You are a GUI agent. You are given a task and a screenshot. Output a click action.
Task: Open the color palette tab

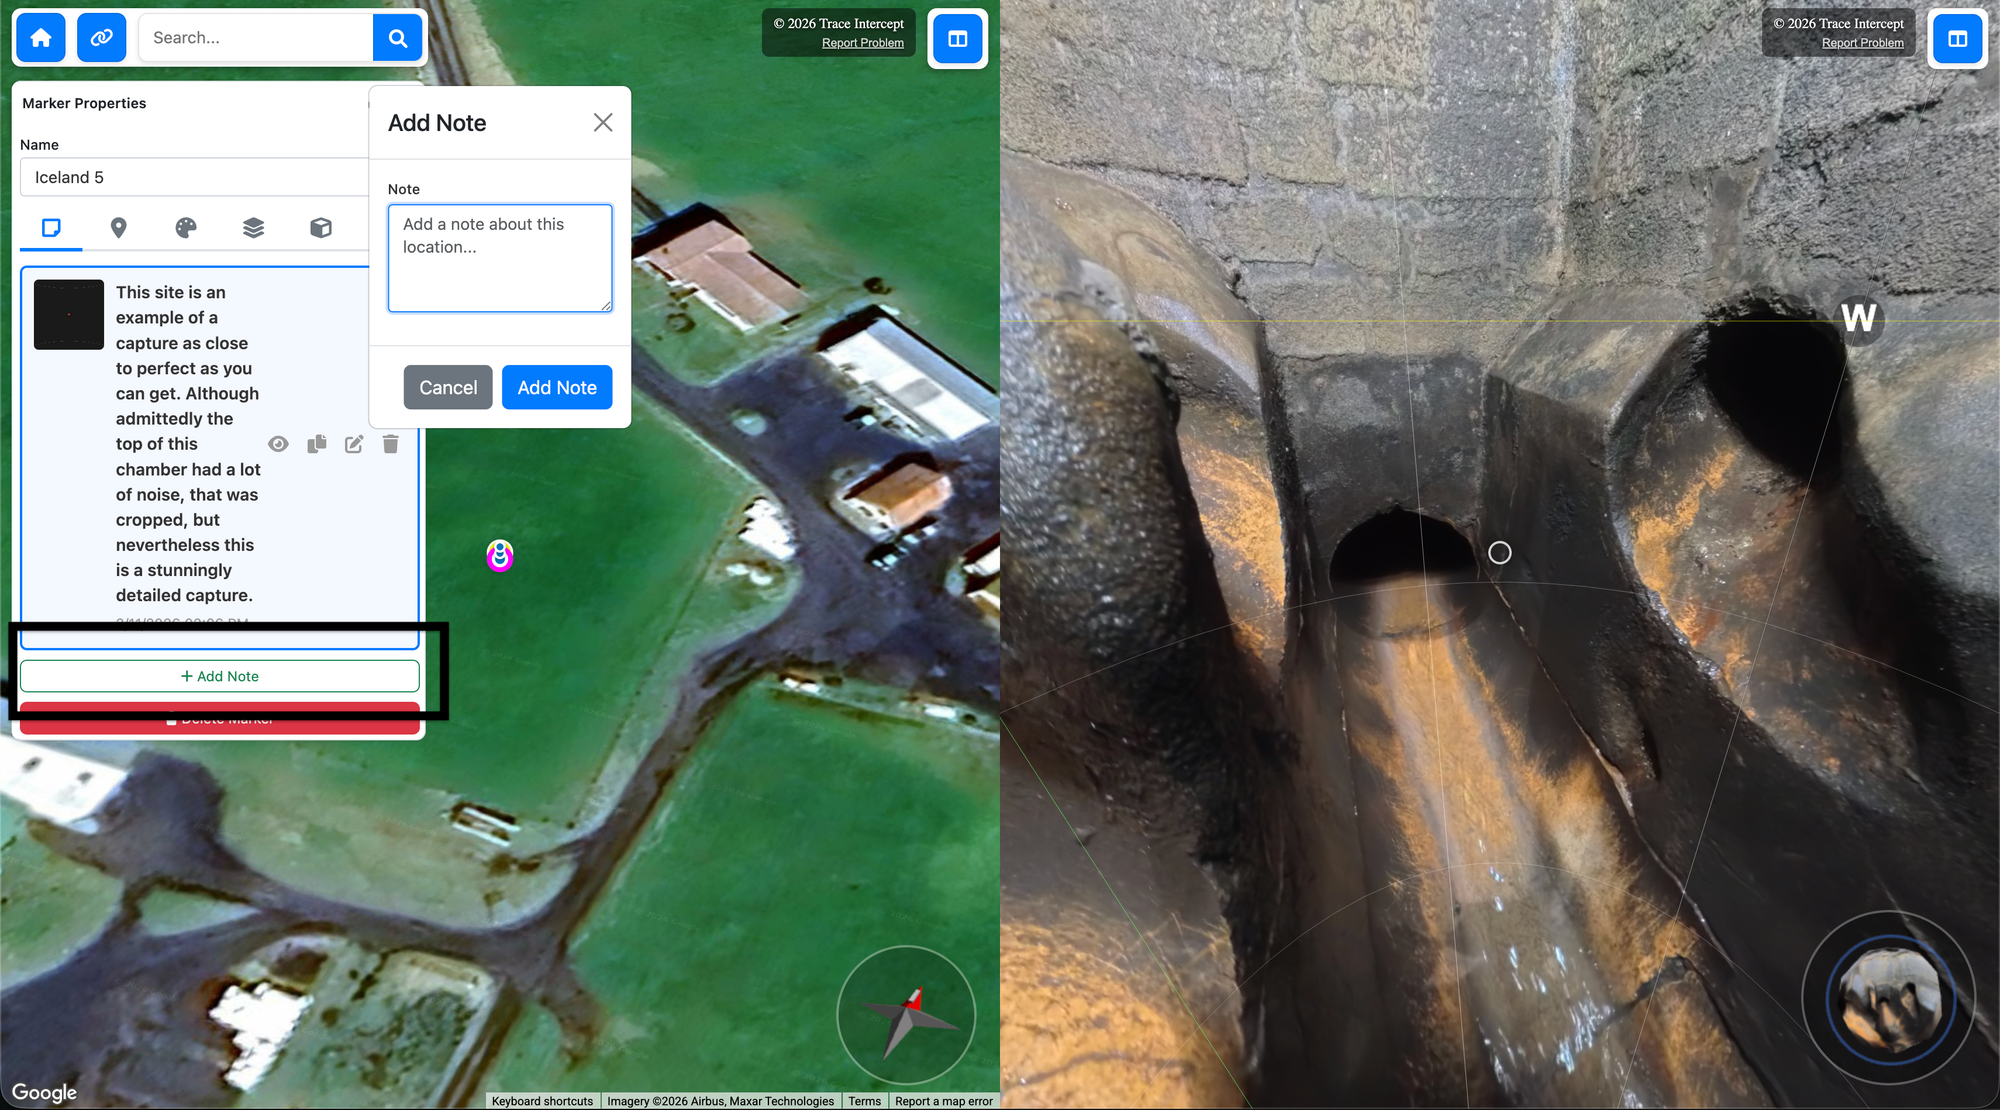[186, 228]
